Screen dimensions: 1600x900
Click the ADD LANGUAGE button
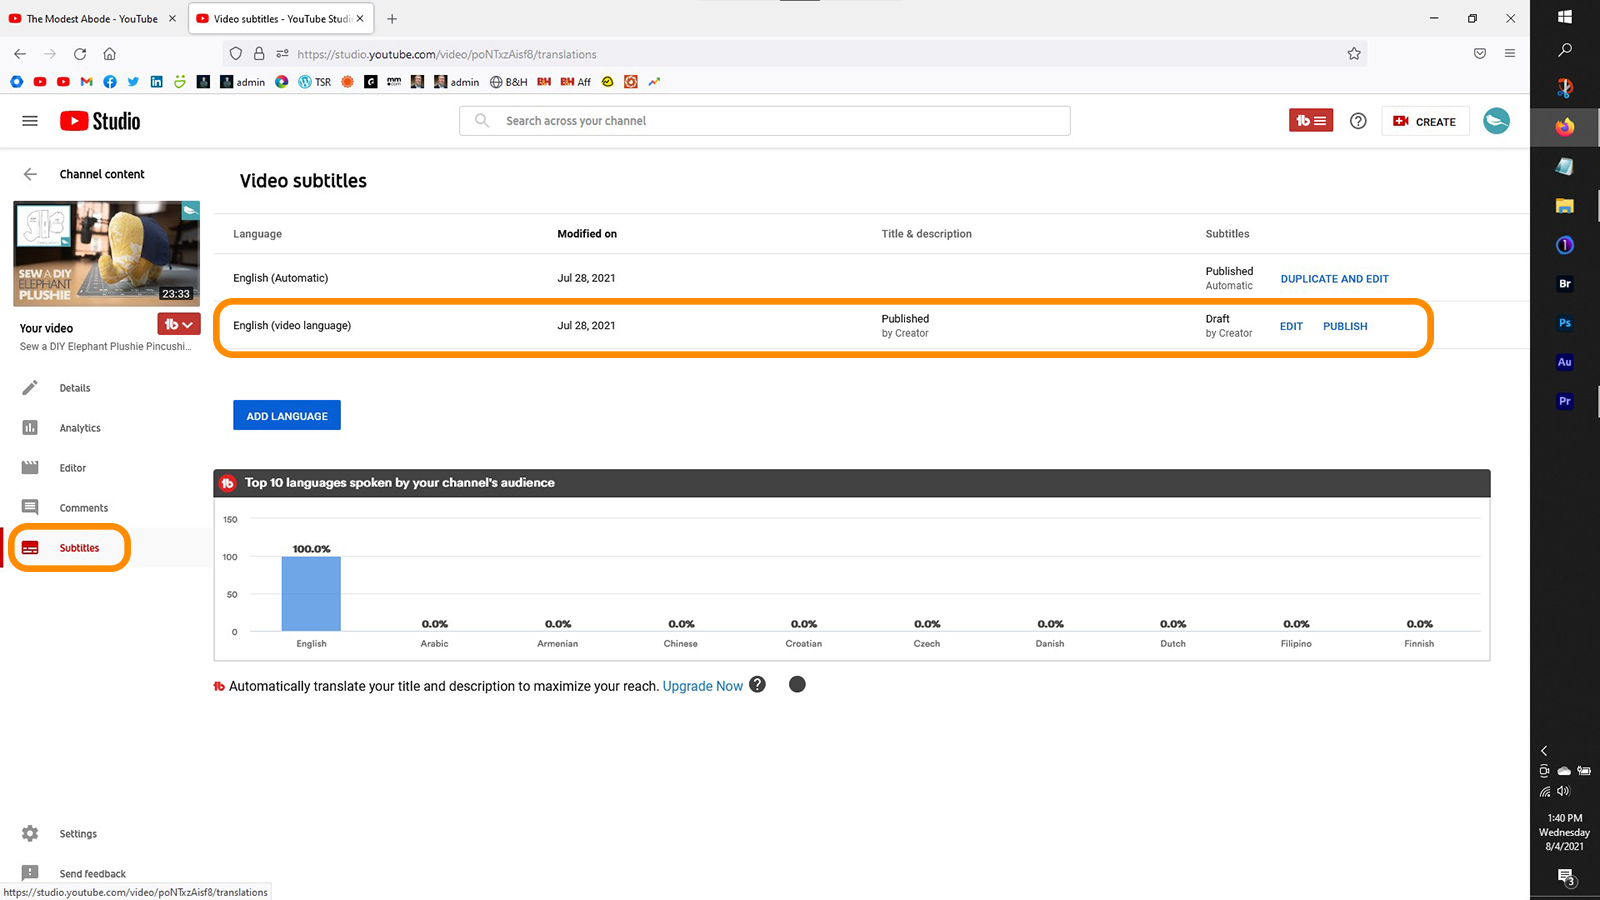click(287, 416)
